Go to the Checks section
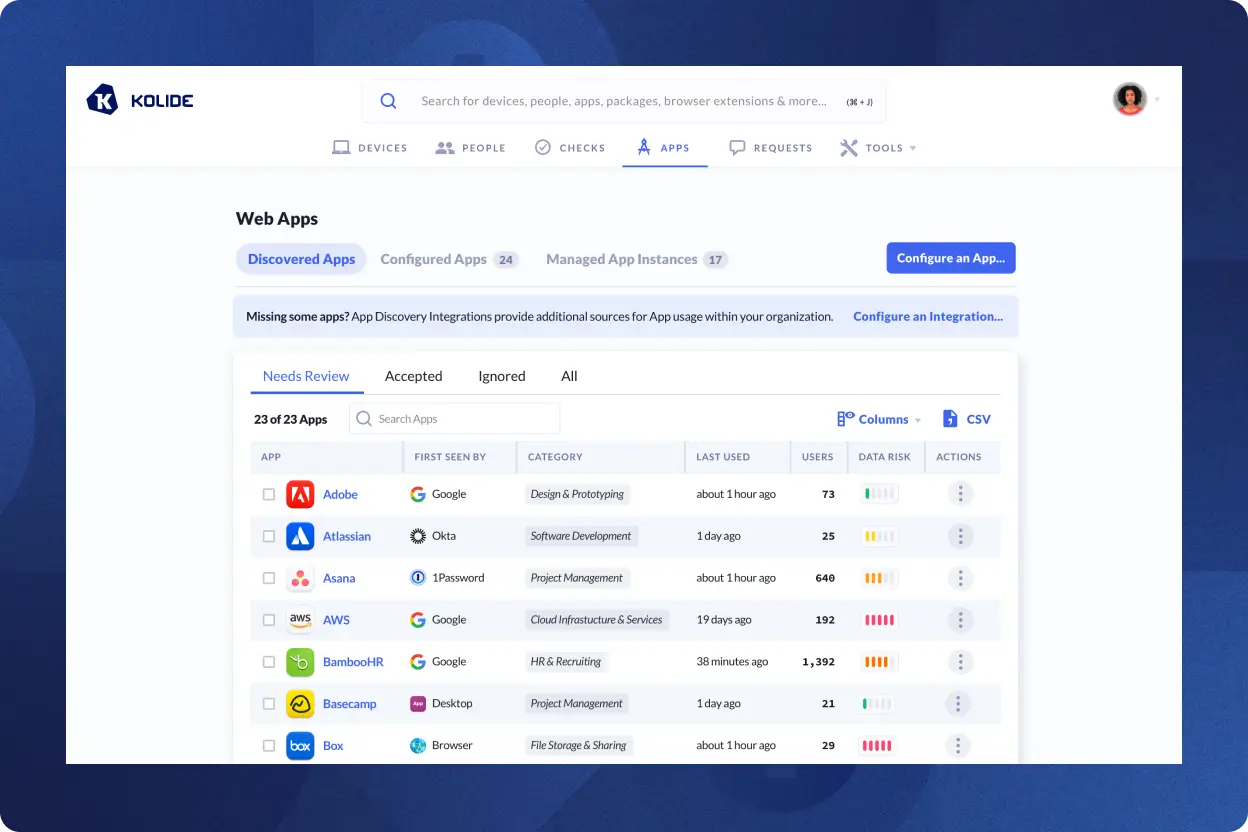This screenshot has width=1248, height=832. (x=570, y=148)
